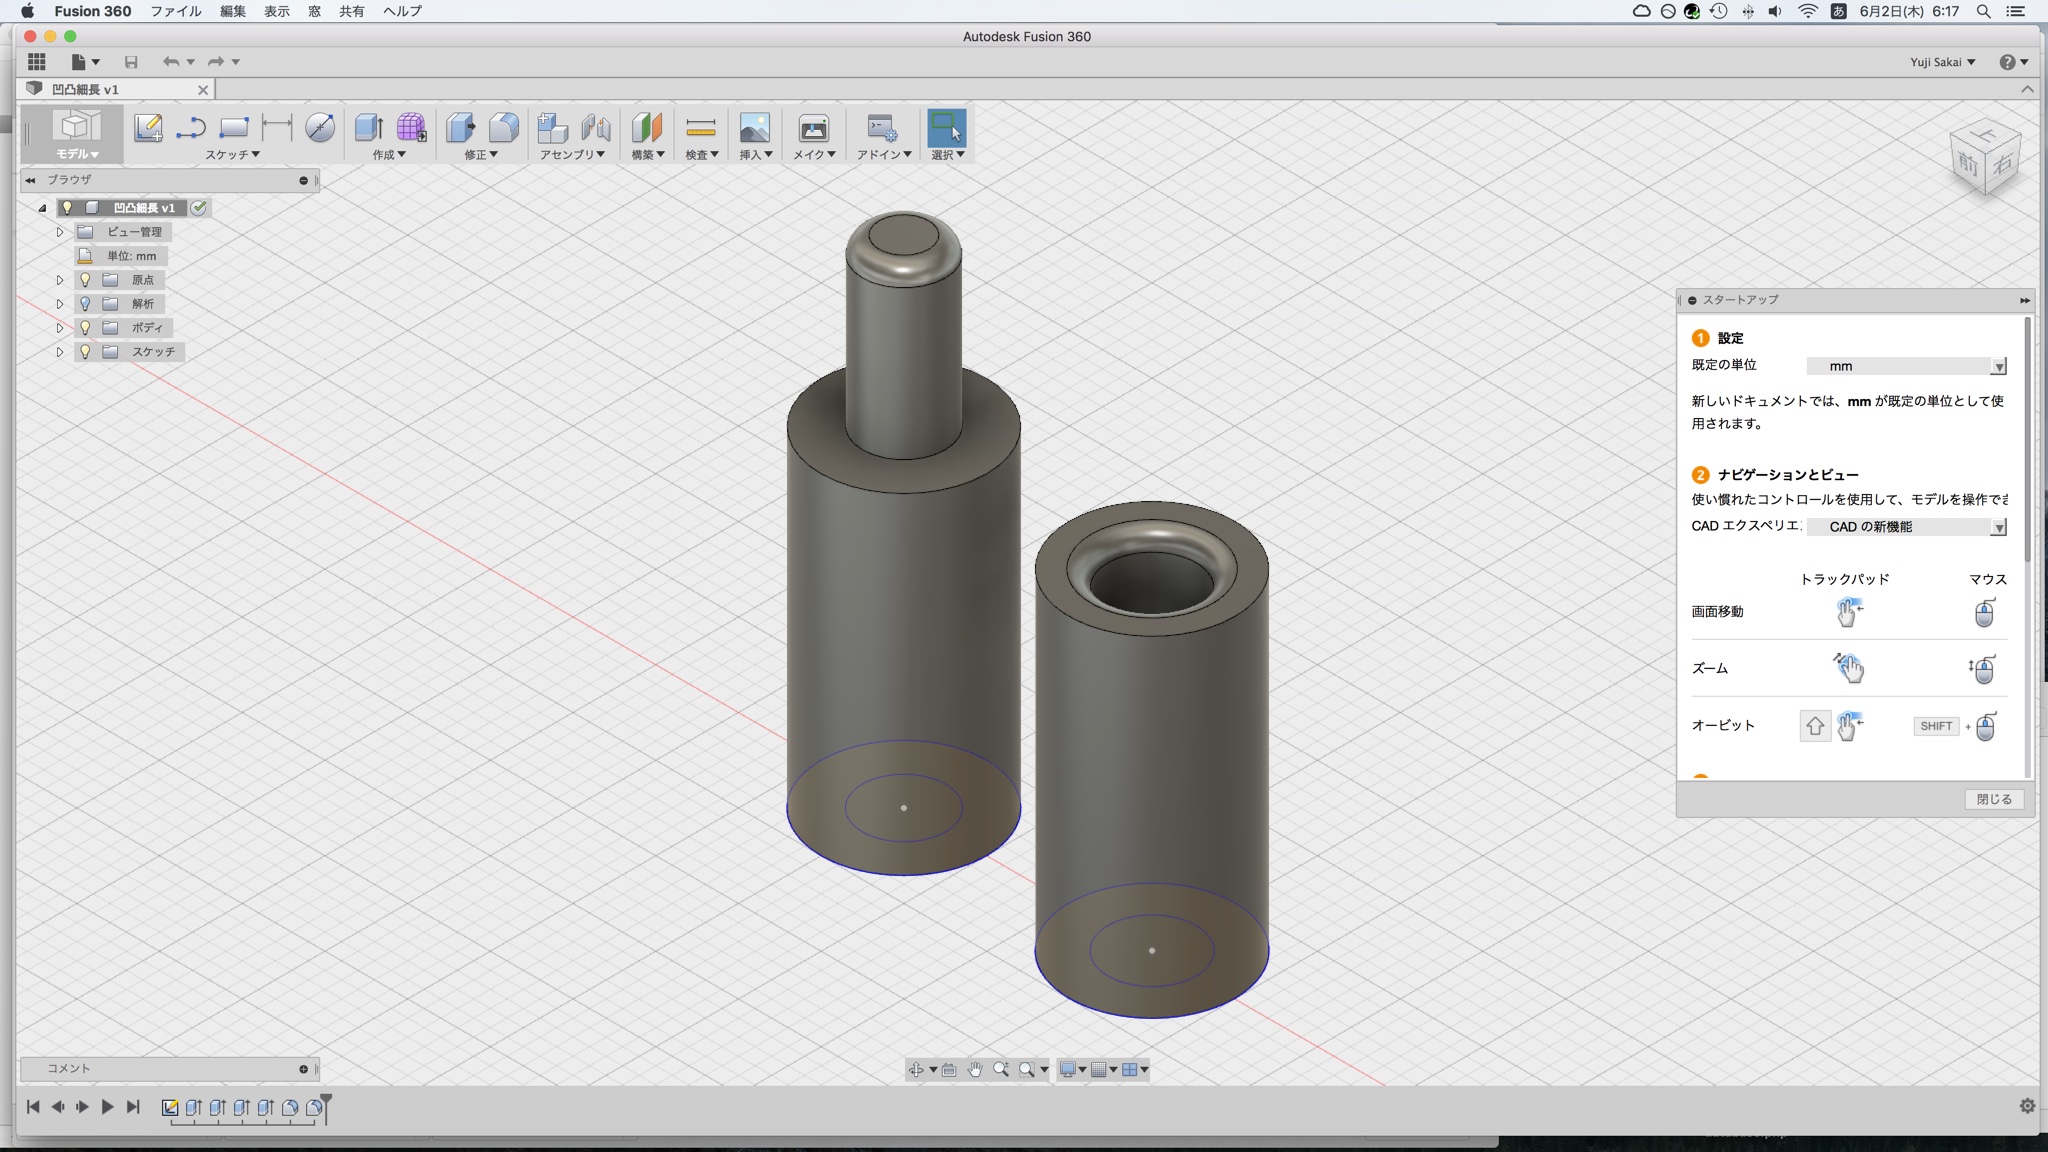This screenshot has height=1152, width=2048.
Task: Open the Yuji Sakai account menu
Action: [x=1942, y=62]
